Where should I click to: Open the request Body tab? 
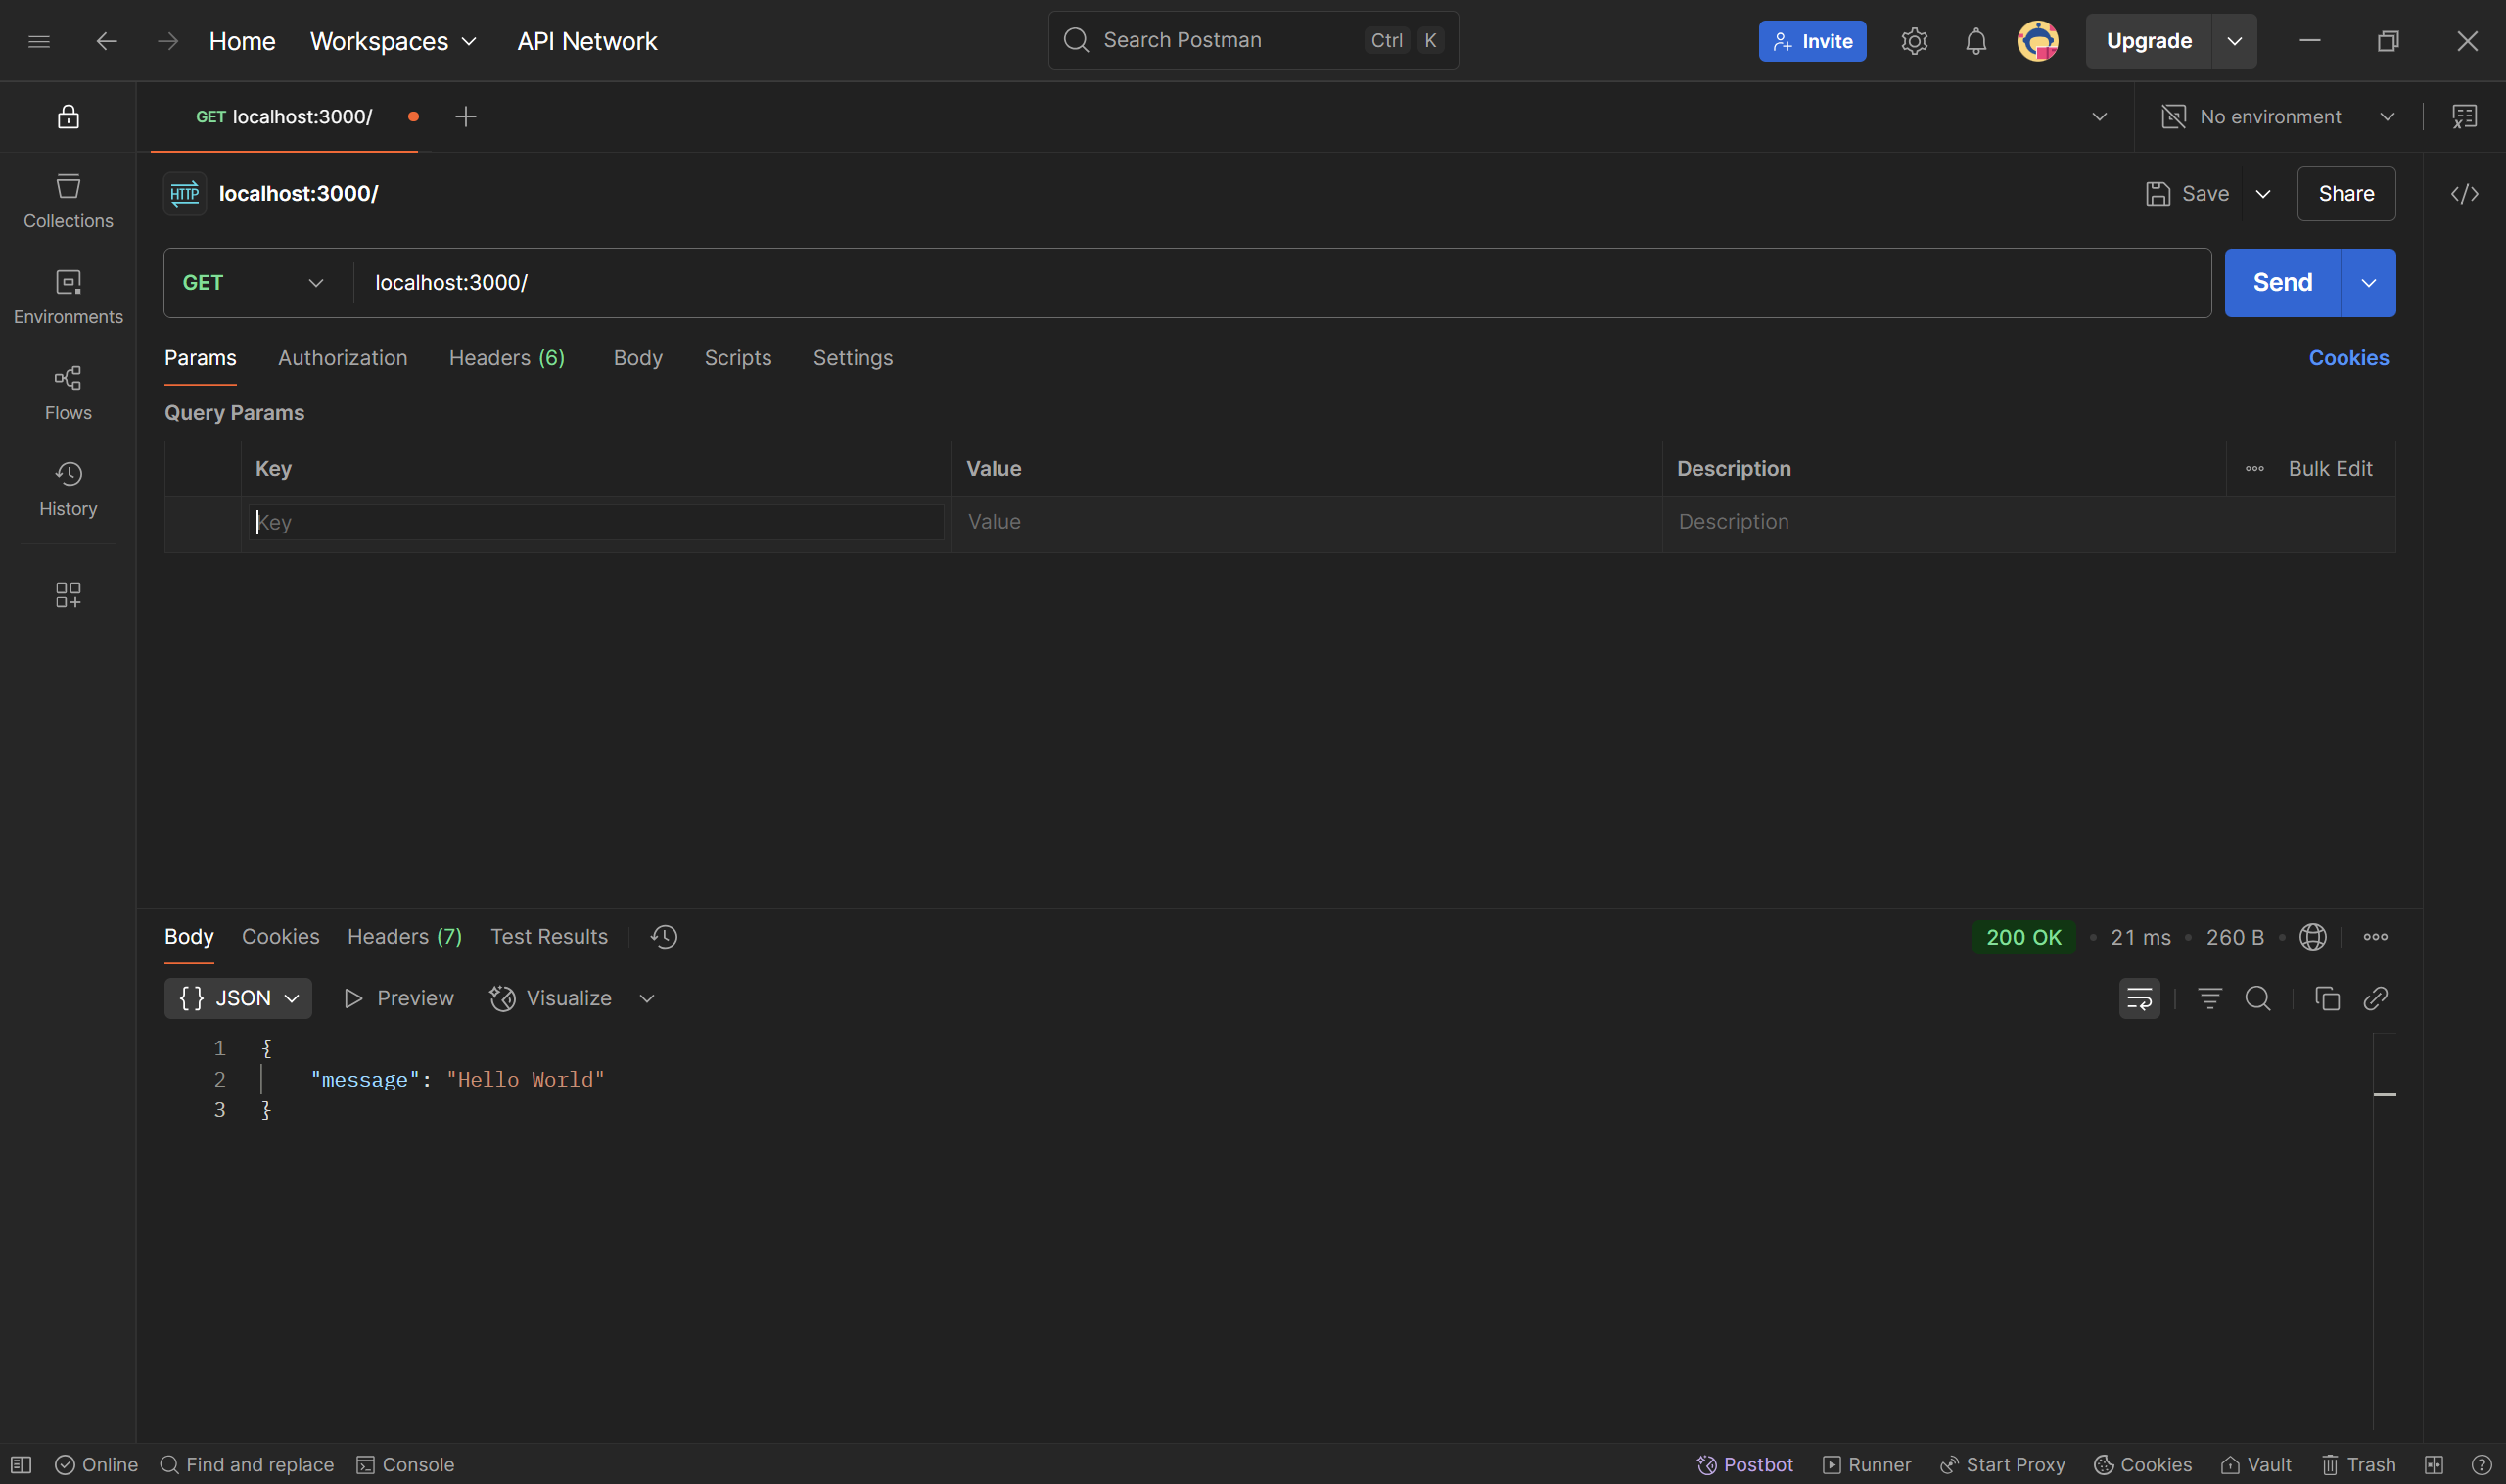point(638,358)
